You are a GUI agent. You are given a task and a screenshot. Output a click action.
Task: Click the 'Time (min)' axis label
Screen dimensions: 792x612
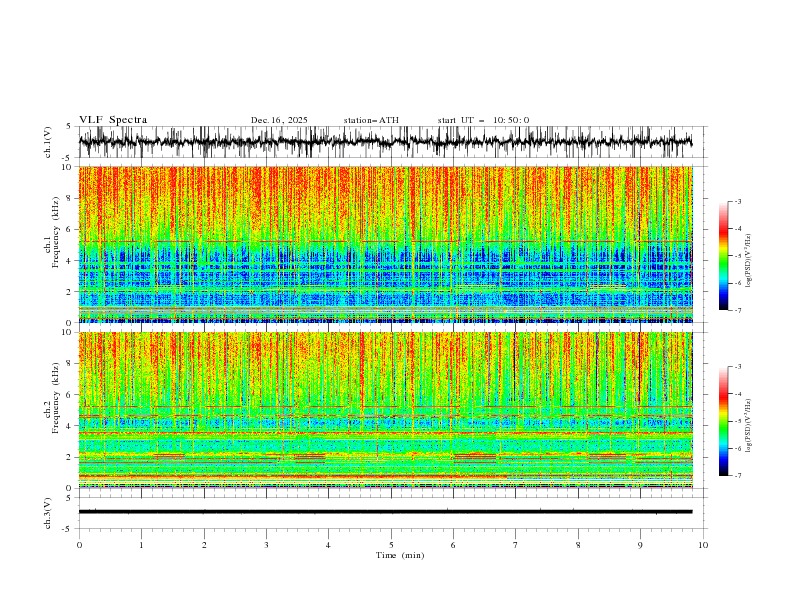click(400, 555)
